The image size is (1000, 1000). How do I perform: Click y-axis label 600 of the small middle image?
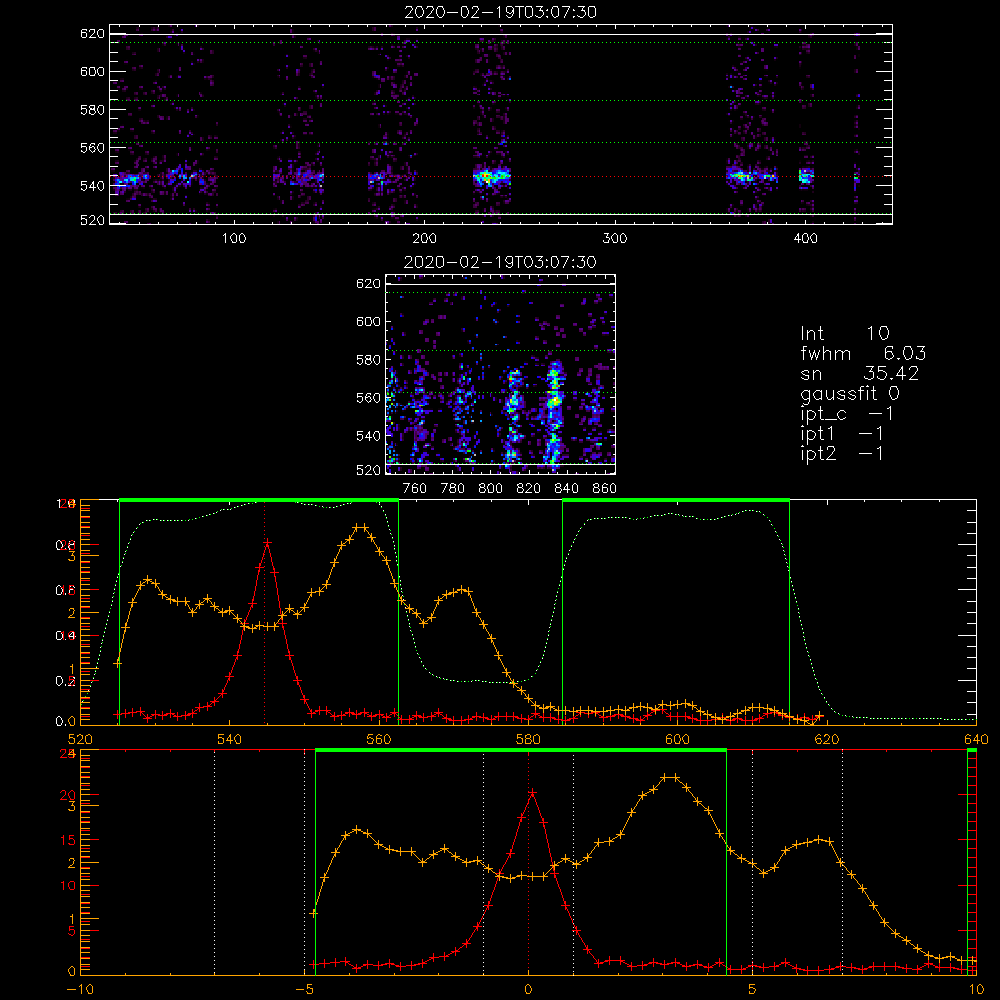(x=368, y=321)
